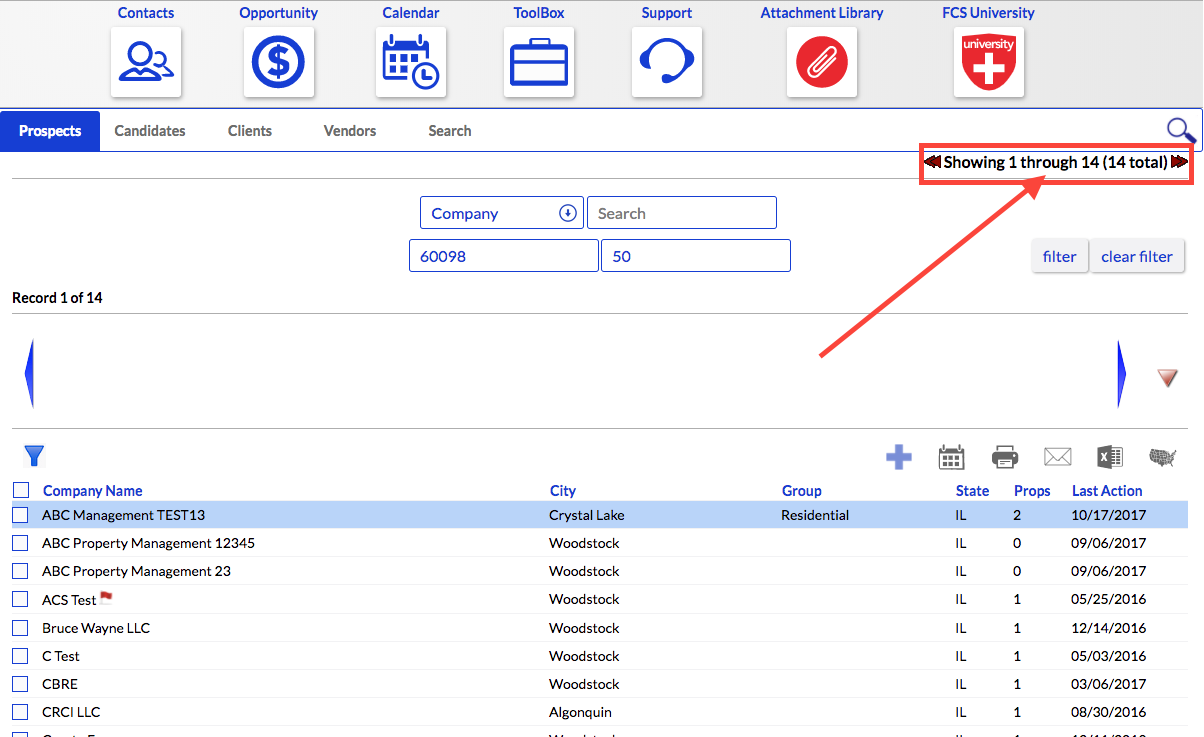1204x737 pixels.
Task: Click the 08/30/2016 last action date
Action: tap(1109, 712)
